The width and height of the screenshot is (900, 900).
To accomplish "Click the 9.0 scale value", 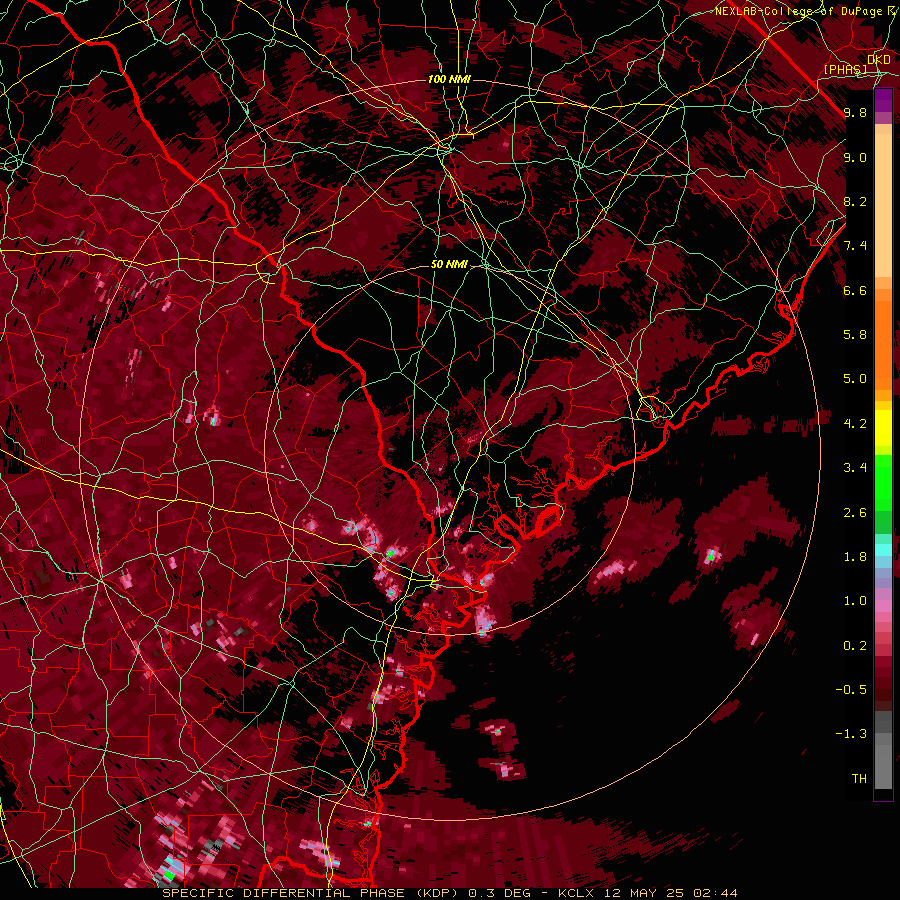I will [x=855, y=157].
